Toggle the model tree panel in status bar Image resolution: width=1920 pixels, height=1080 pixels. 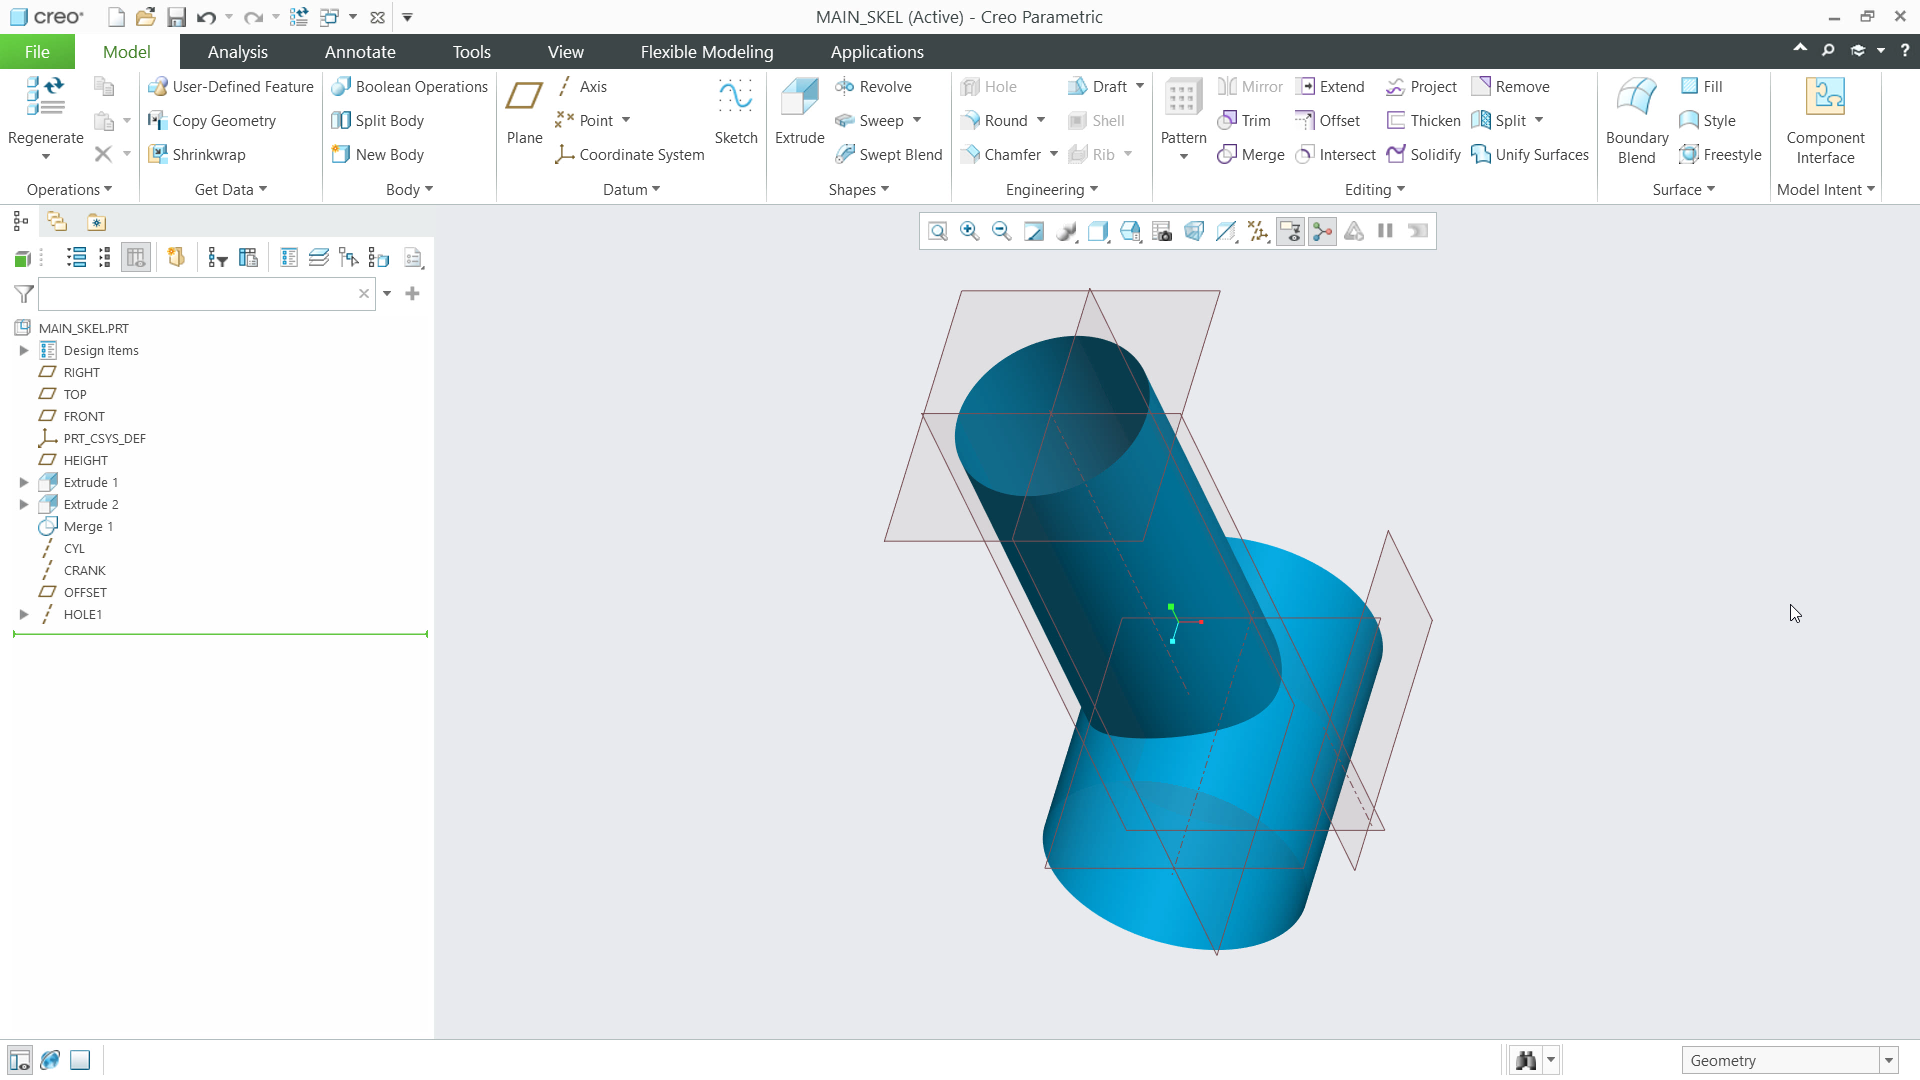[19, 1060]
